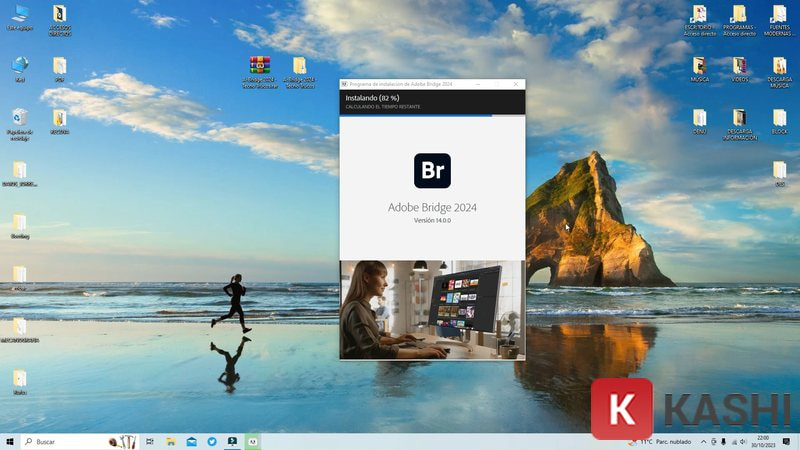Open the Red network desktop icon

pyautogui.click(x=20, y=69)
